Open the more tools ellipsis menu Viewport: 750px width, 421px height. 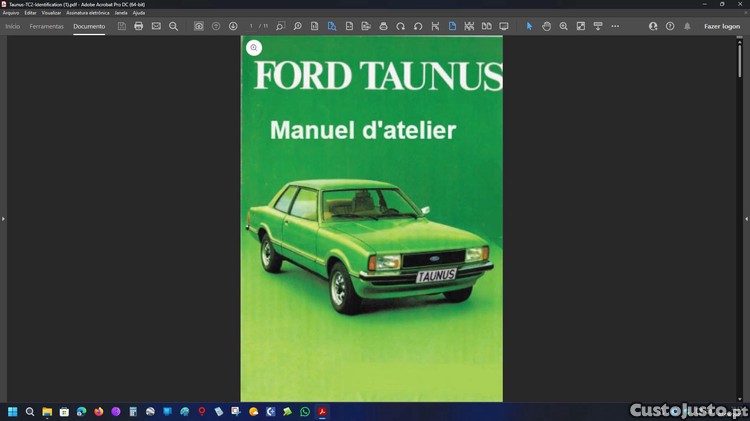tap(615, 26)
